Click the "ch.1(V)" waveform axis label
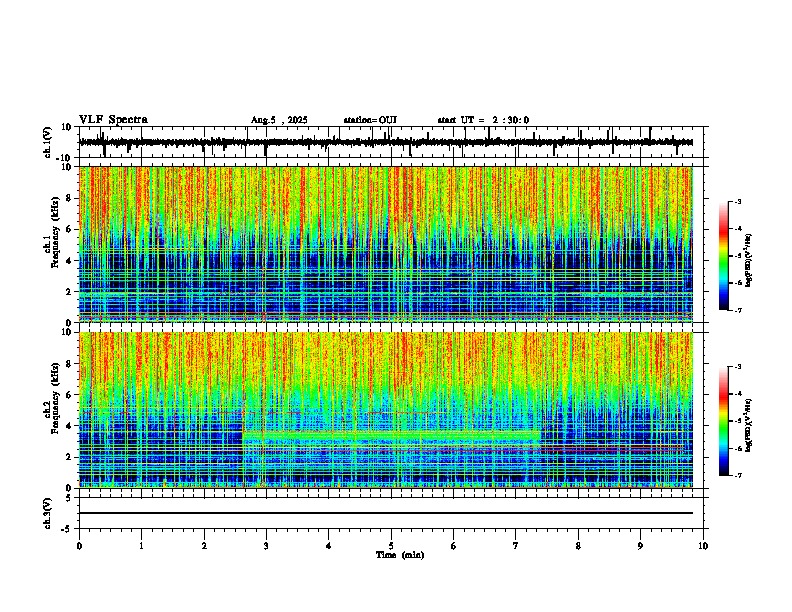This screenshot has height=612, width=792. [x=48, y=142]
